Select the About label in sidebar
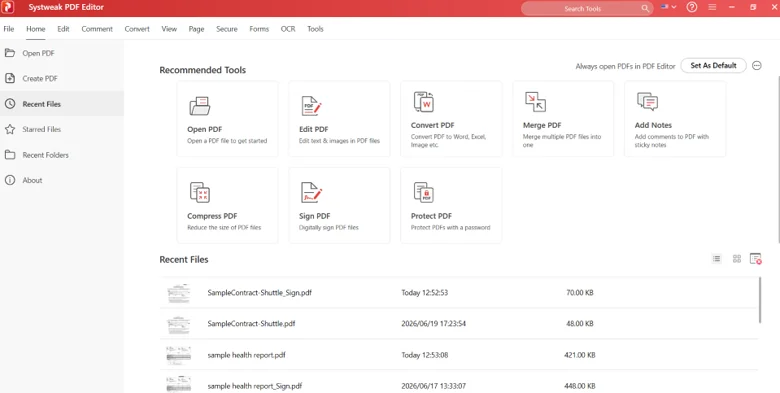Screen dimensions: 780x393 (x=32, y=180)
